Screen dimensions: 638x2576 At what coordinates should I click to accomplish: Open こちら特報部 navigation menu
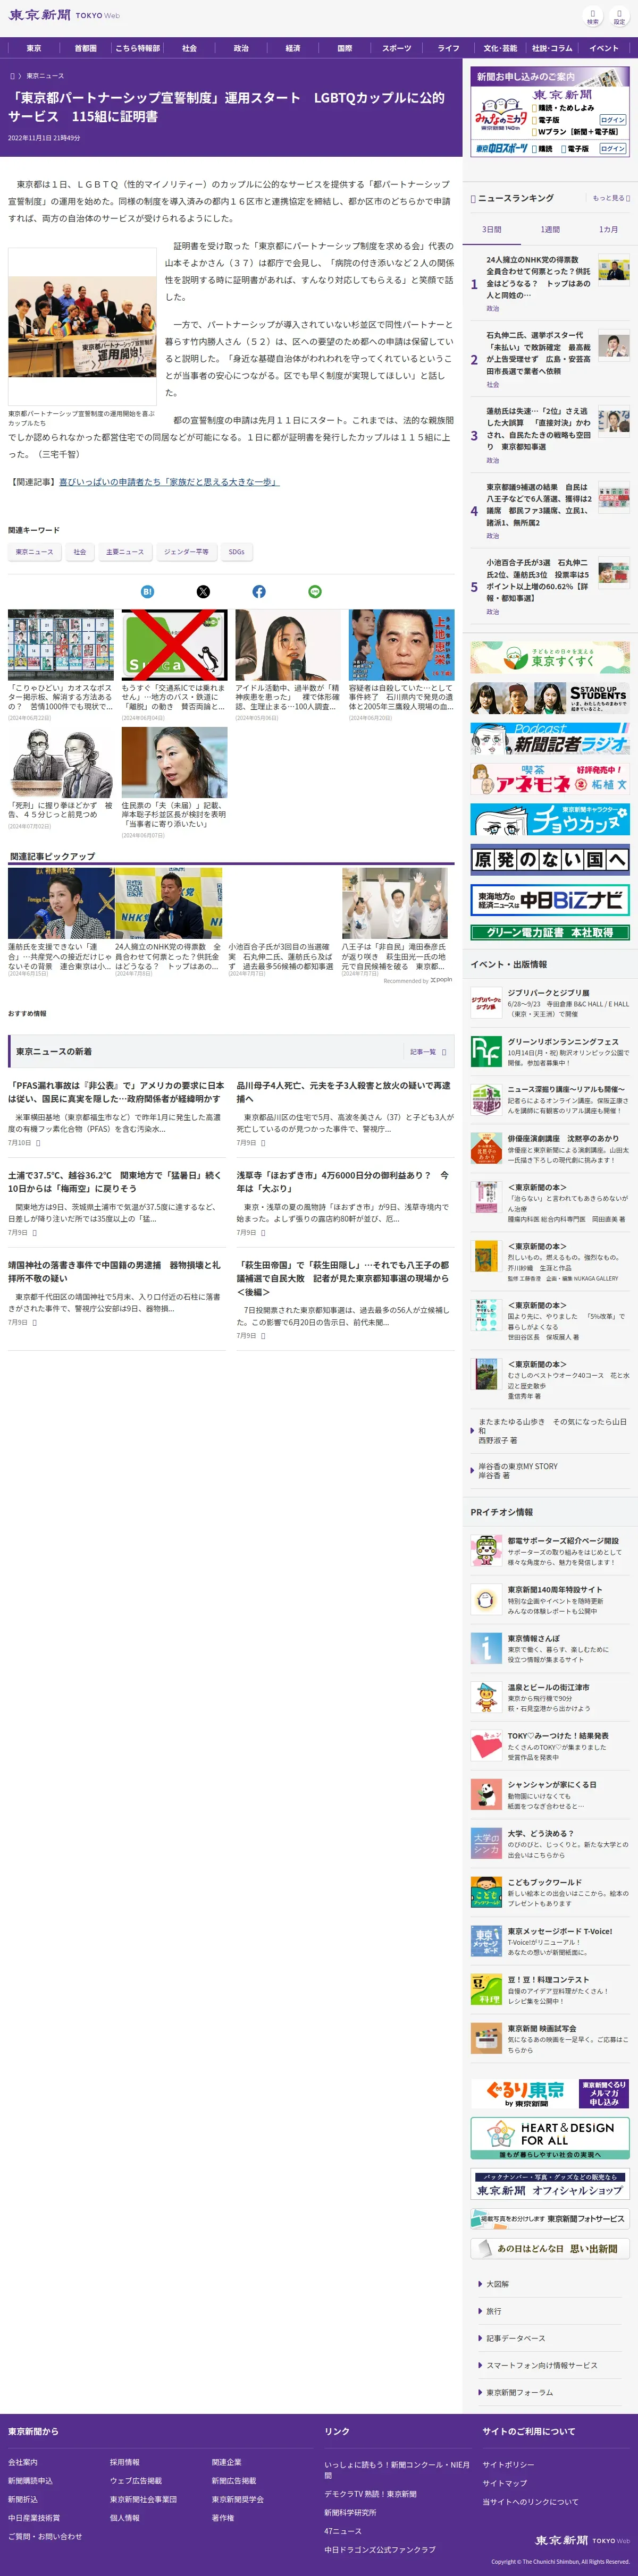[x=138, y=48]
